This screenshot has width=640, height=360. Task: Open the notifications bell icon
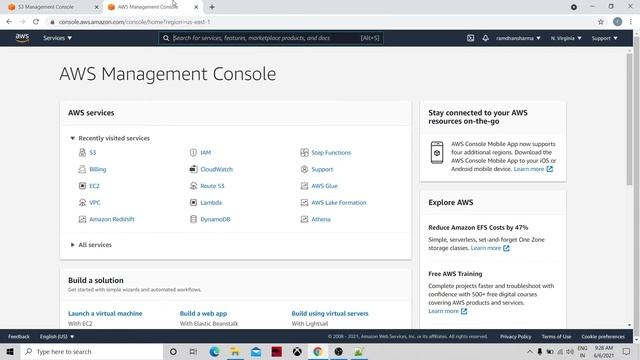point(485,38)
